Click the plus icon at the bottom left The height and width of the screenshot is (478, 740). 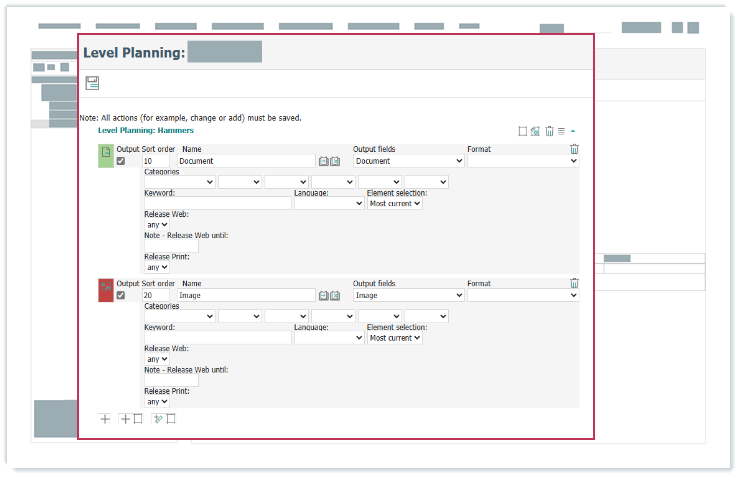point(105,419)
